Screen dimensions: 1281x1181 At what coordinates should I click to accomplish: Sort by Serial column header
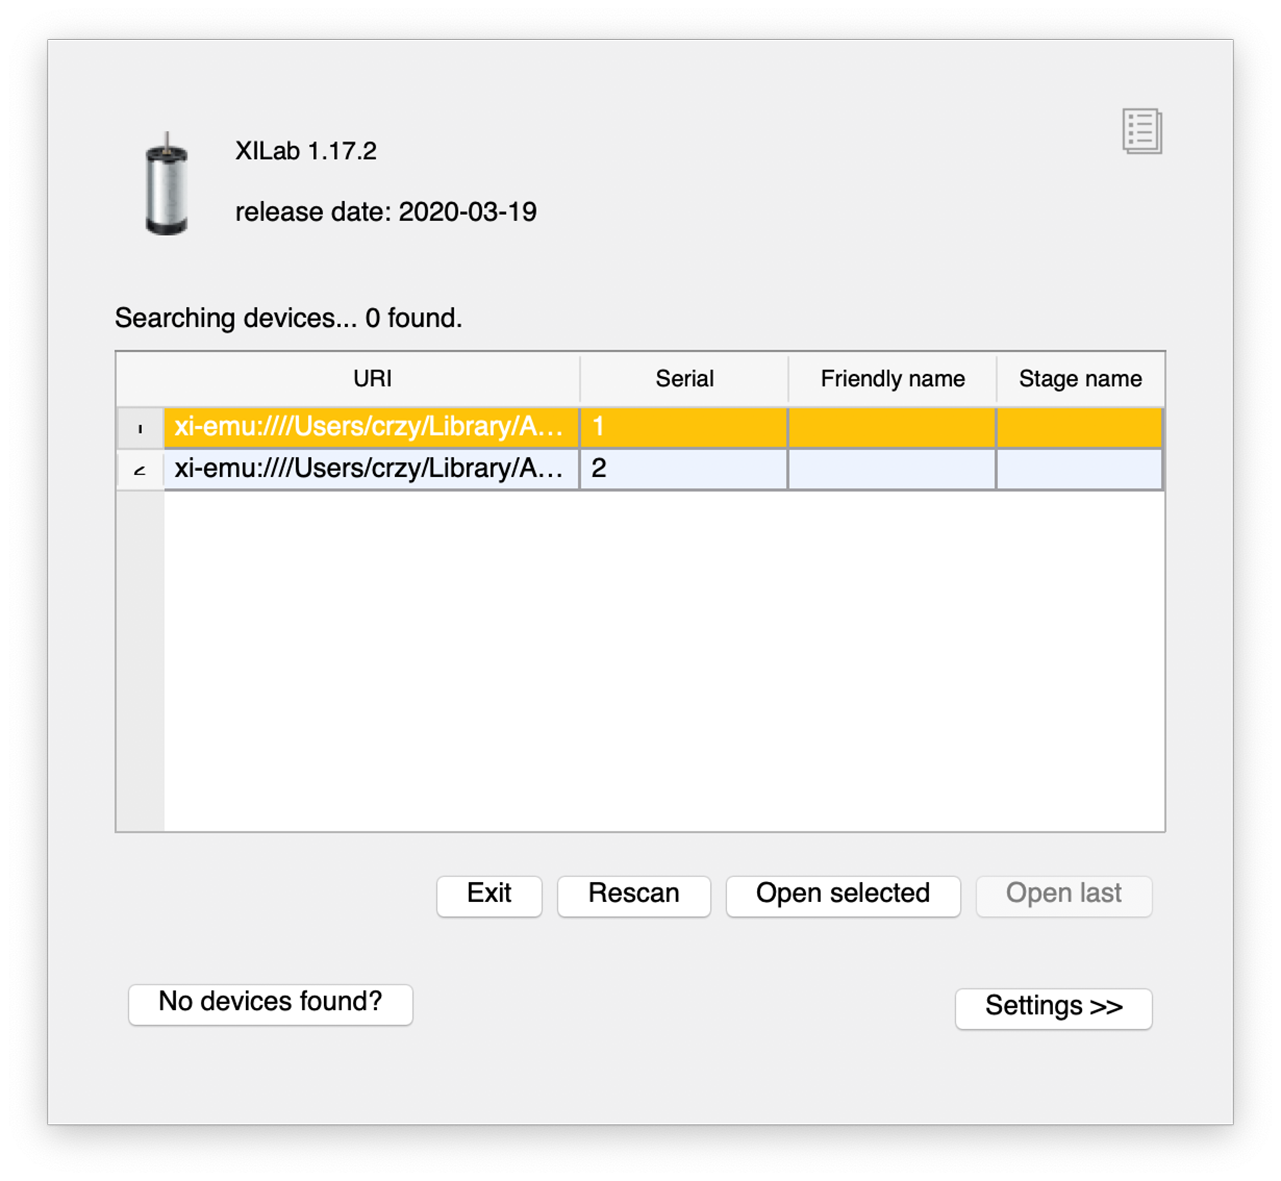(684, 379)
